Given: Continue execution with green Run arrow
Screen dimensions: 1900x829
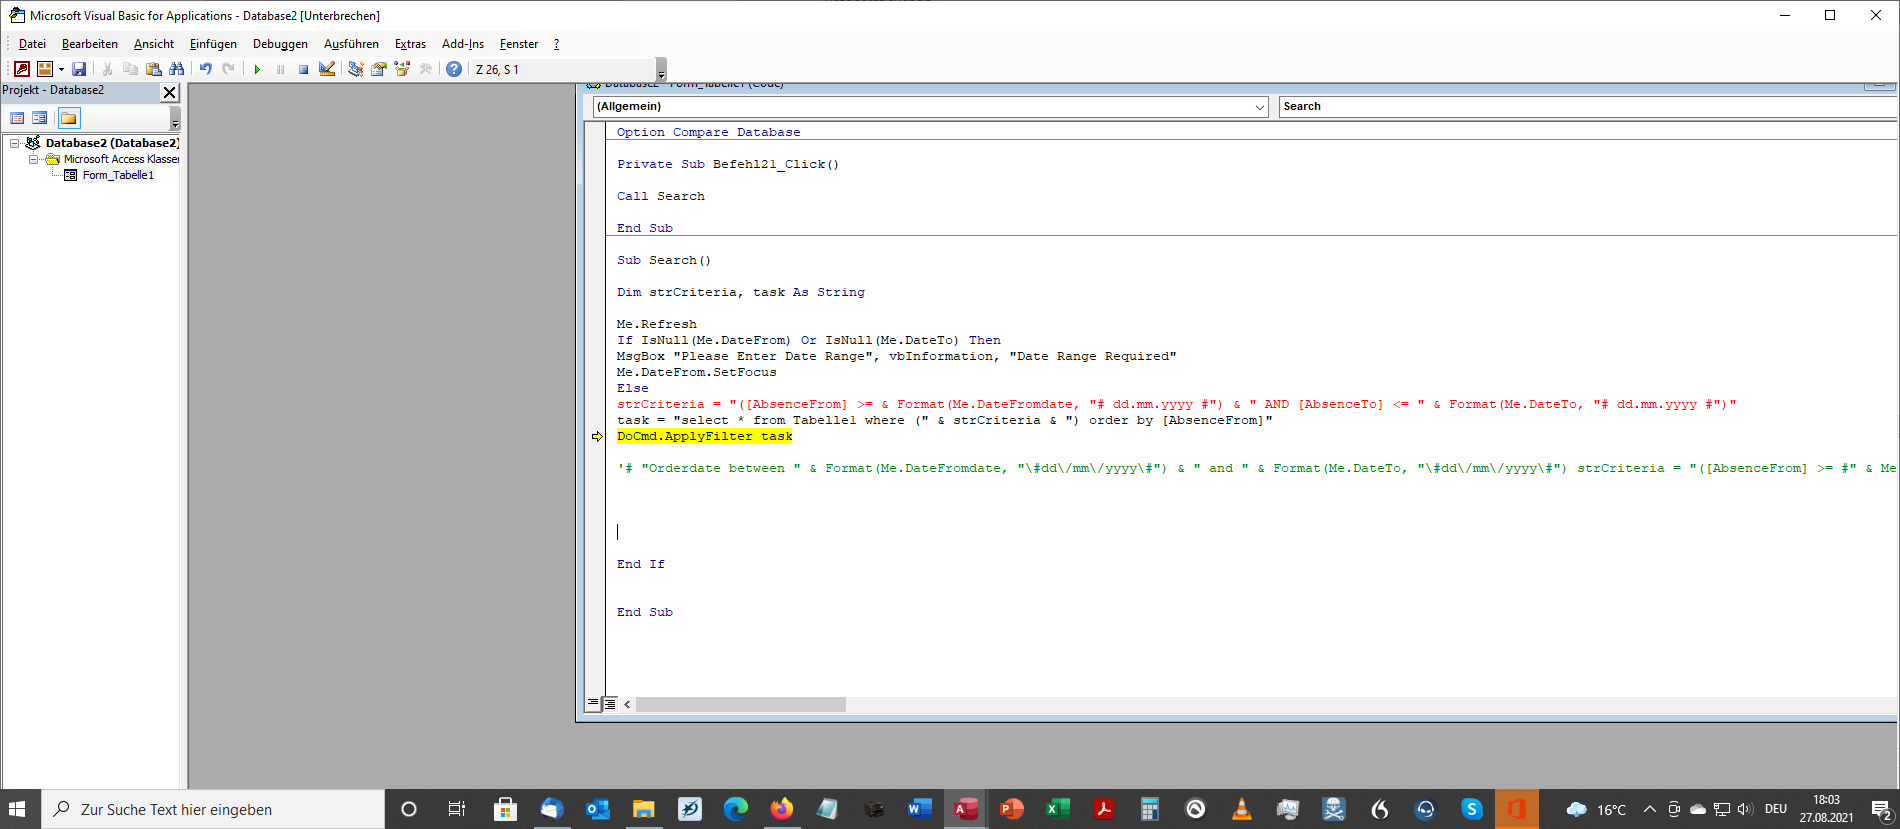Looking at the screenshot, I should [x=257, y=69].
